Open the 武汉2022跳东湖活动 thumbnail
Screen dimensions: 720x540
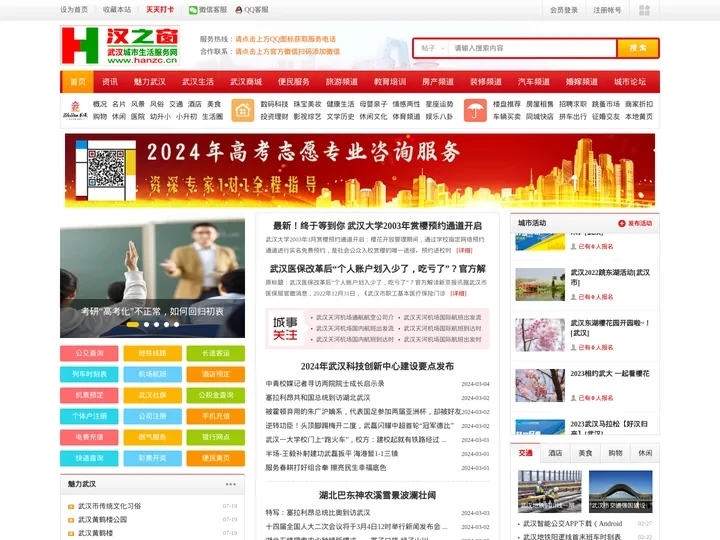pyautogui.click(x=540, y=285)
